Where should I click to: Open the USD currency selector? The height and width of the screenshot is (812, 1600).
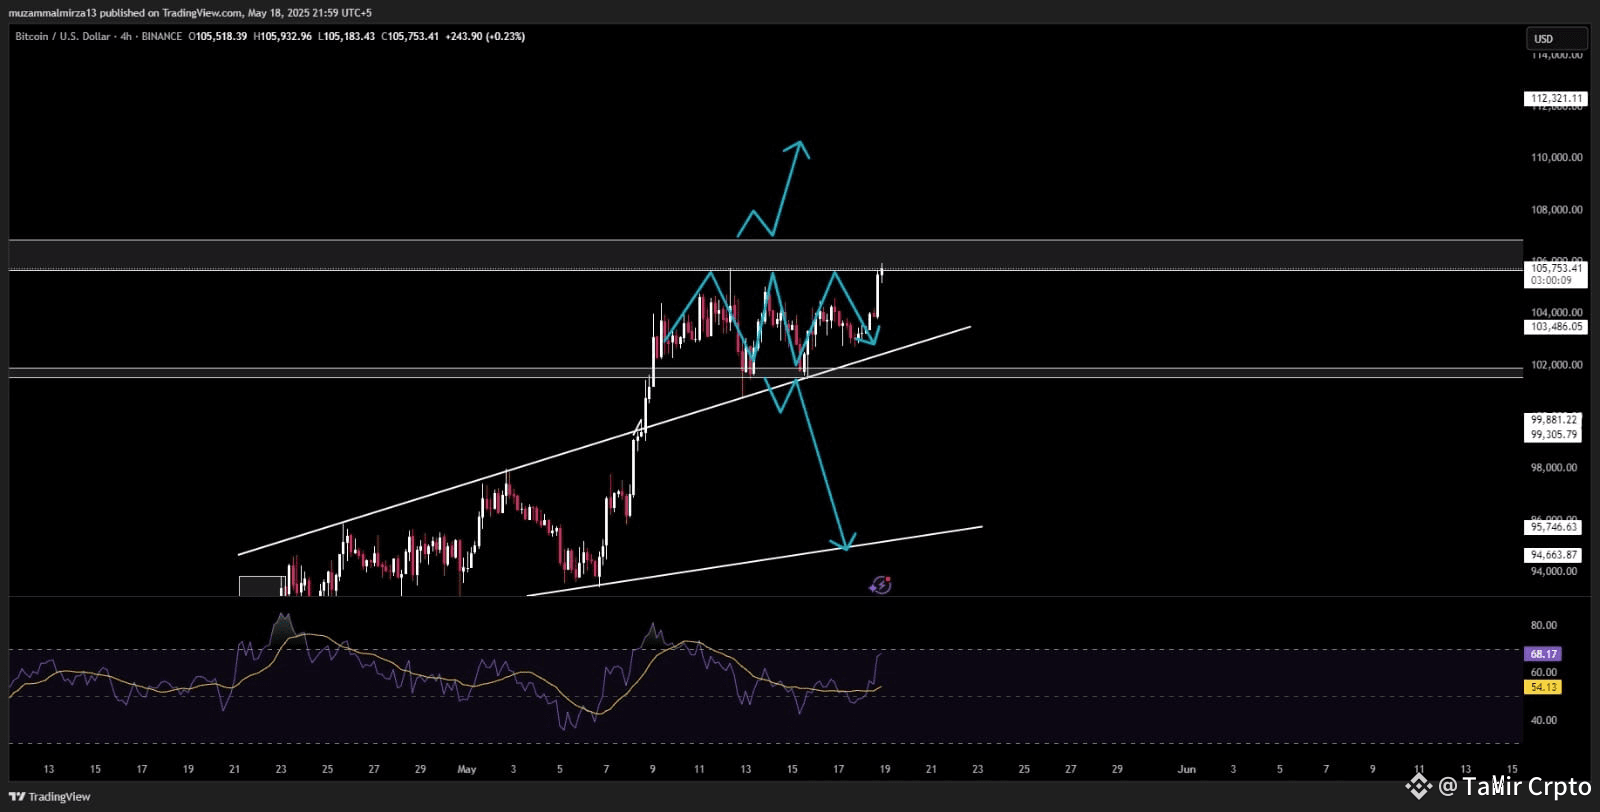1556,39
